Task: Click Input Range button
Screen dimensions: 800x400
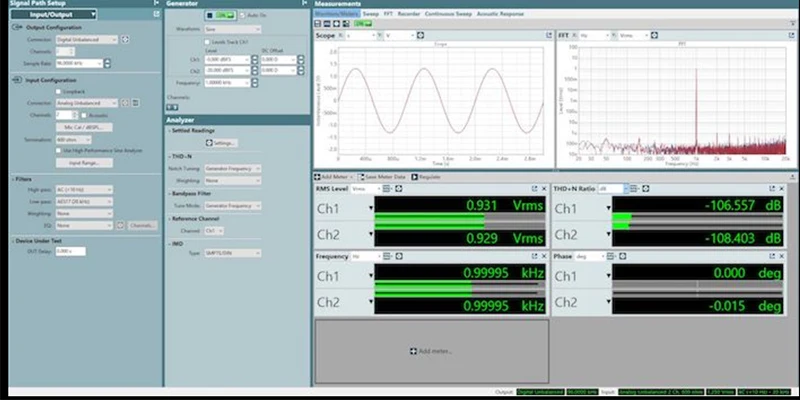Action: click(x=84, y=163)
